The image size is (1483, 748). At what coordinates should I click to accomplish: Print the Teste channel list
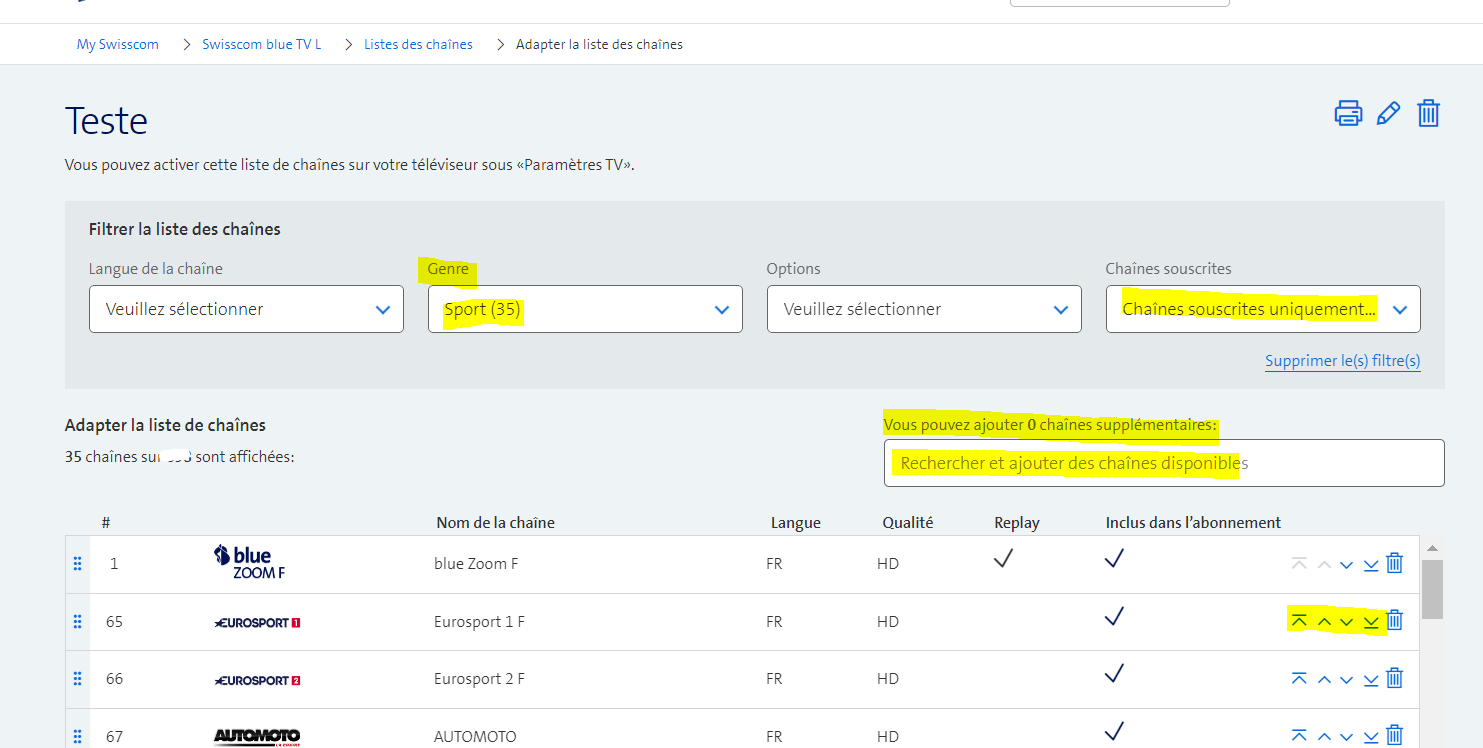click(1348, 113)
